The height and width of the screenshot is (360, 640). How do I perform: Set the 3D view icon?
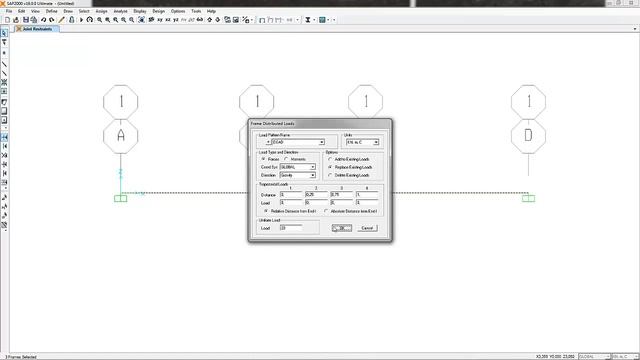pos(151,20)
